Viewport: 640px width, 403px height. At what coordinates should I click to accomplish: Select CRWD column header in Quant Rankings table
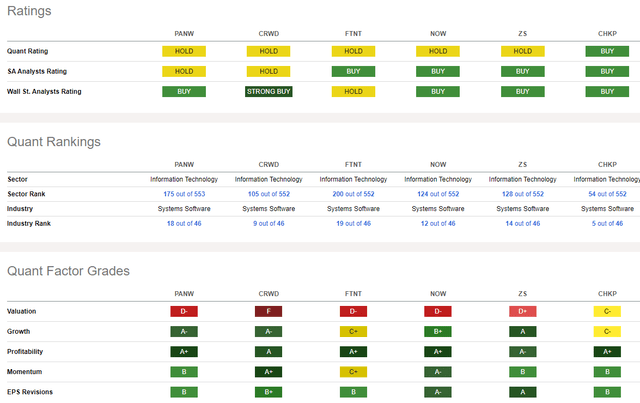tap(269, 165)
